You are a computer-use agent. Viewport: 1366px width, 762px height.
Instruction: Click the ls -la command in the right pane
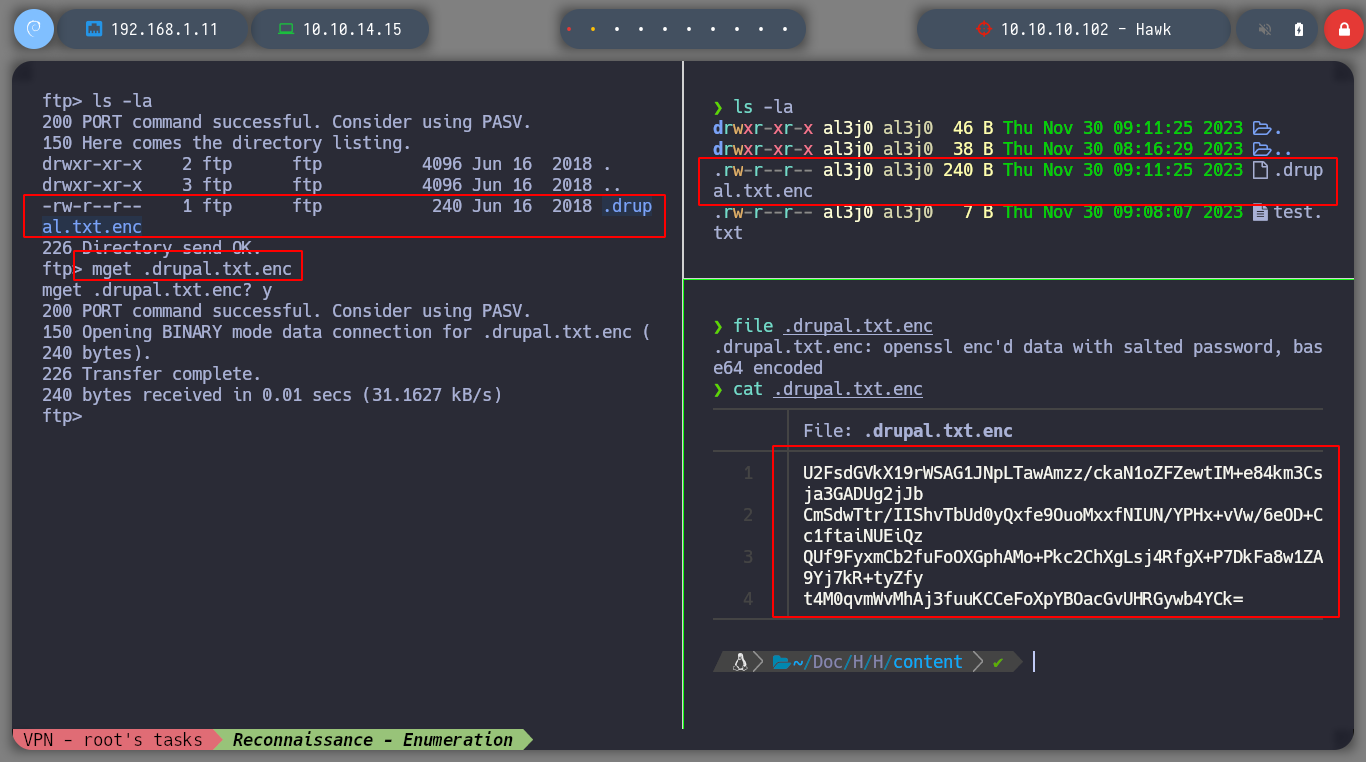tap(763, 107)
